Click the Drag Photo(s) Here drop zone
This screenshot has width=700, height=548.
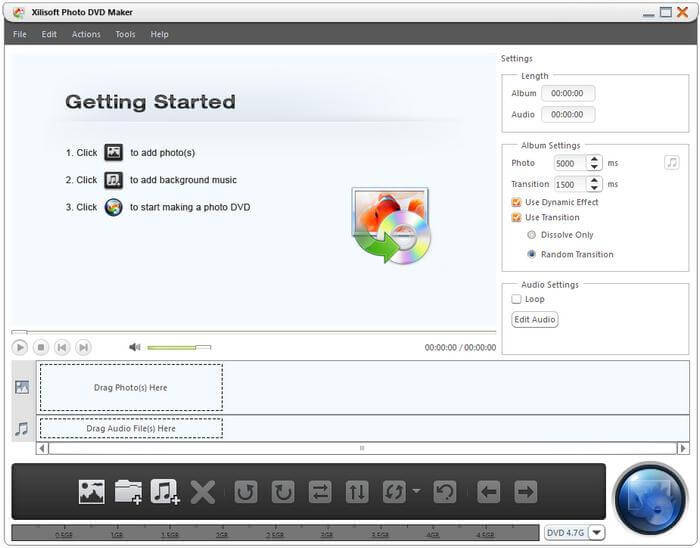pyautogui.click(x=131, y=387)
